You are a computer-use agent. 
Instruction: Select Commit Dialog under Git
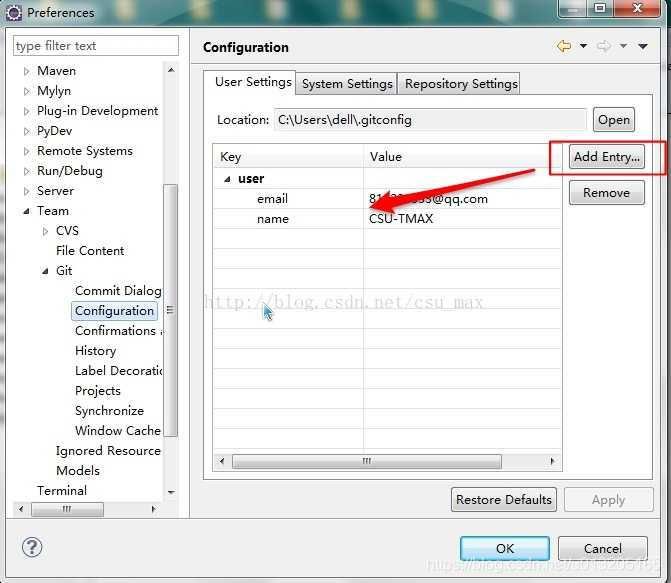pyautogui.click(x=118, y=291)
